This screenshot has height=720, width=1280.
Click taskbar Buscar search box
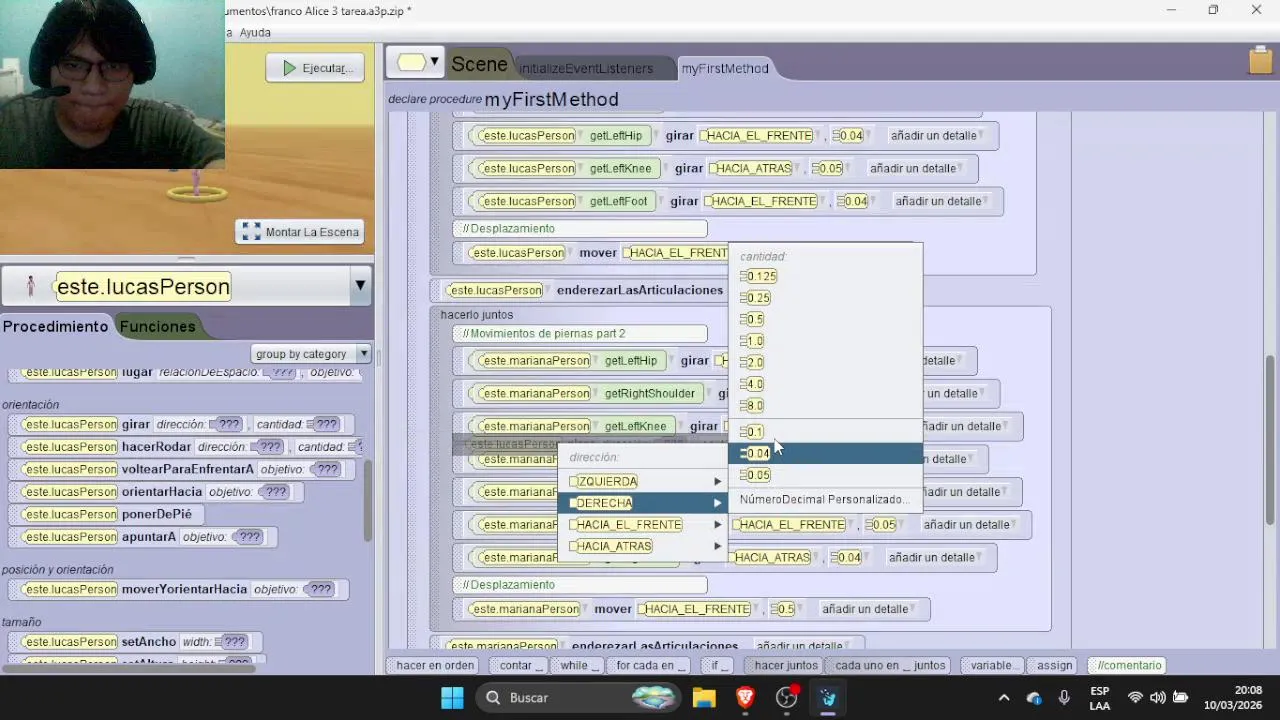(580, 698)
